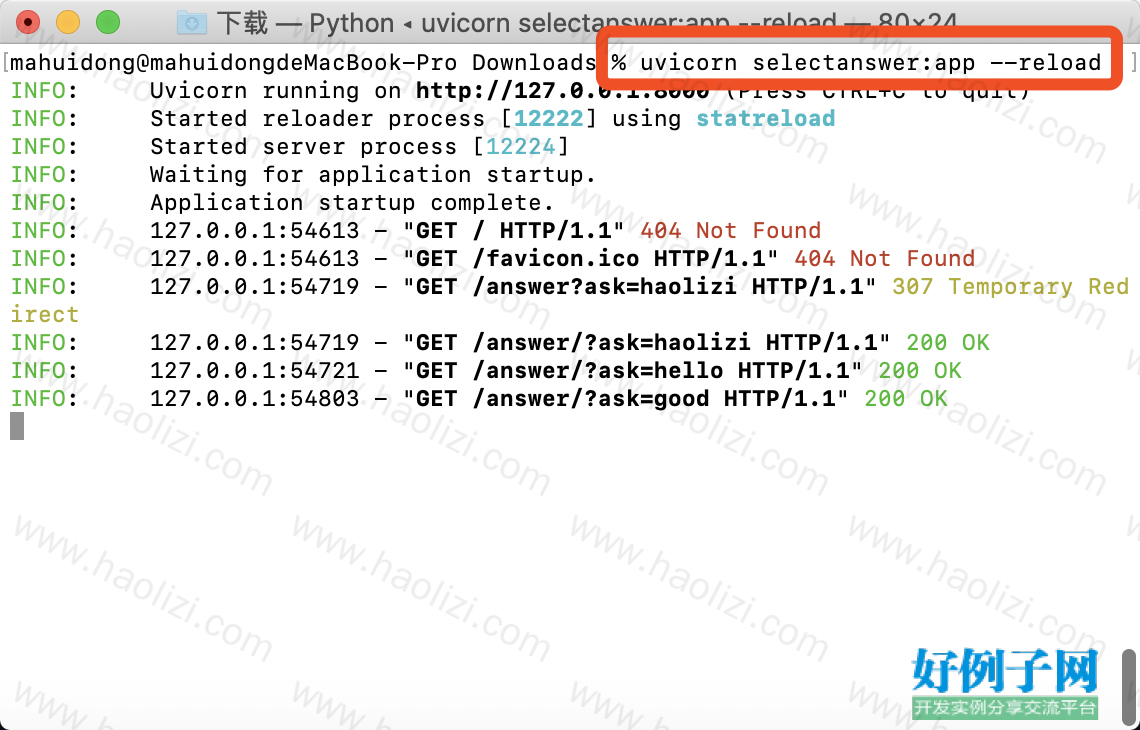The width and height of the screenshot is (1140, 730).
Task: Close the Terminal window with red button
Action: click(28, 23)
